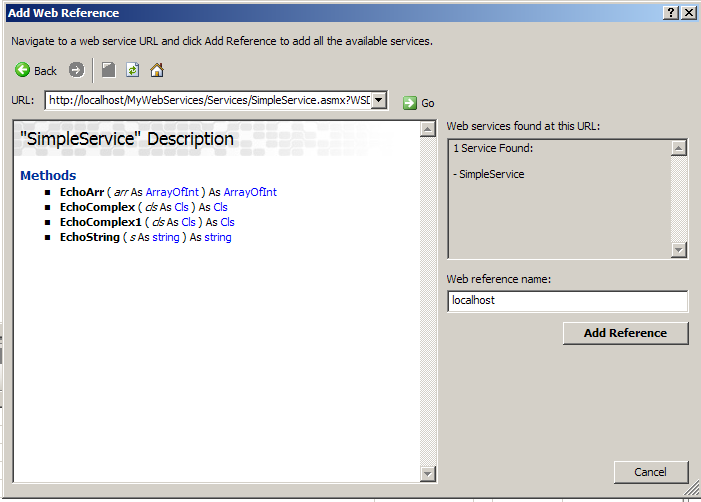Screen dimensions: 701x502
Task: Click the Cancel button
Action: (650, 472)
